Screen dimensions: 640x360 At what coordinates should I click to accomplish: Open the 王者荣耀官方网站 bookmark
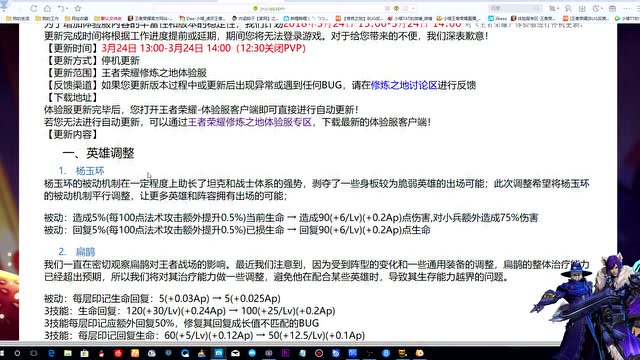(150, 18)
